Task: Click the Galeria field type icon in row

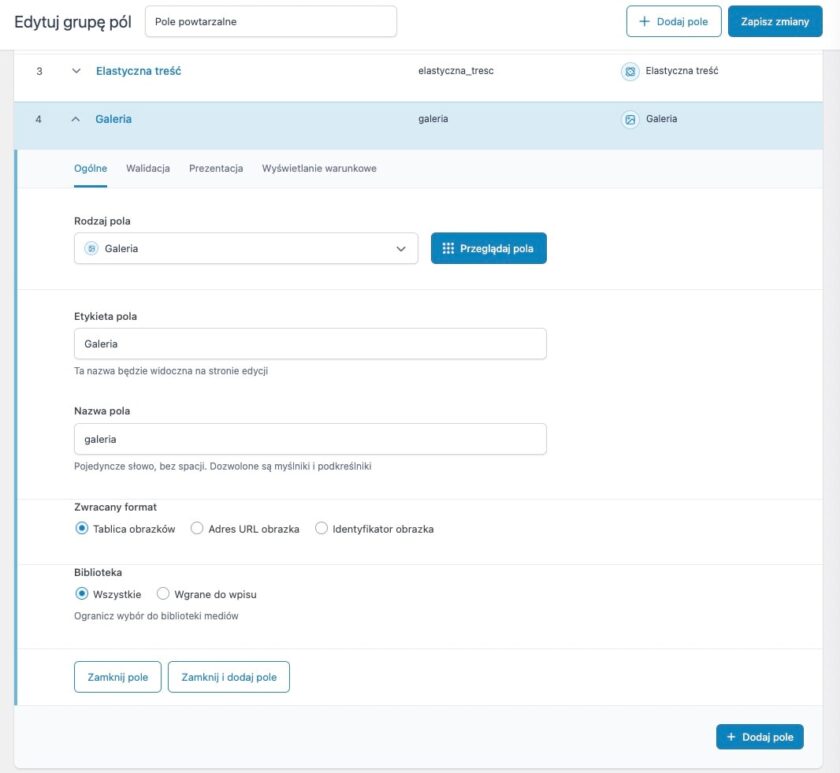Action: point(630,119)
